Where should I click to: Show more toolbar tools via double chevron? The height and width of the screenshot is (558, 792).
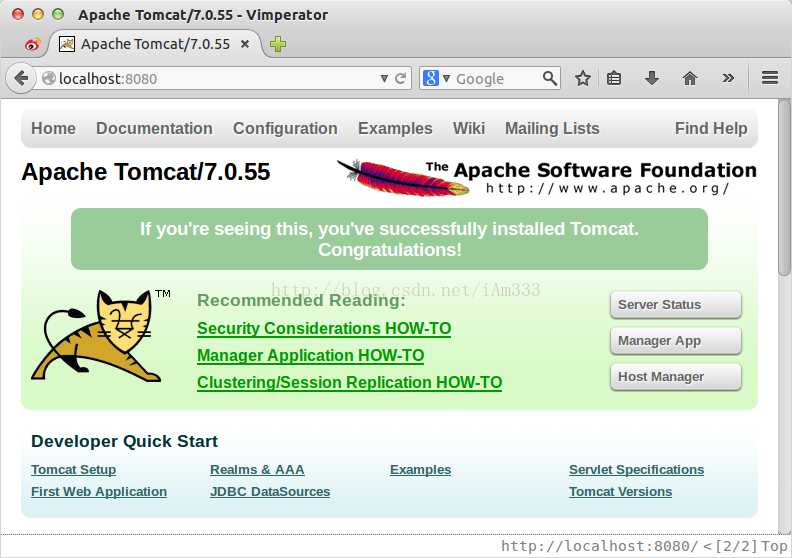(x=728, y=78)
